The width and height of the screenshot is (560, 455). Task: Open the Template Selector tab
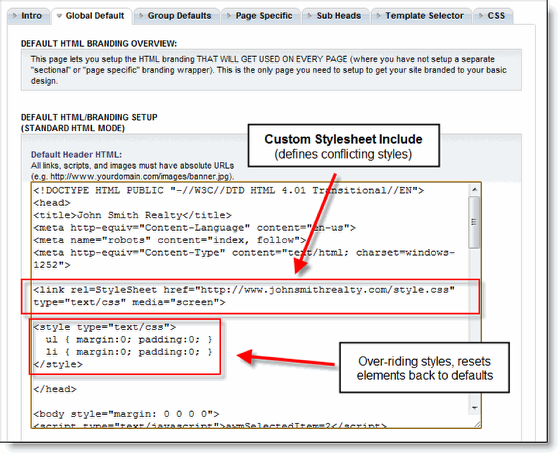(421, 16)
